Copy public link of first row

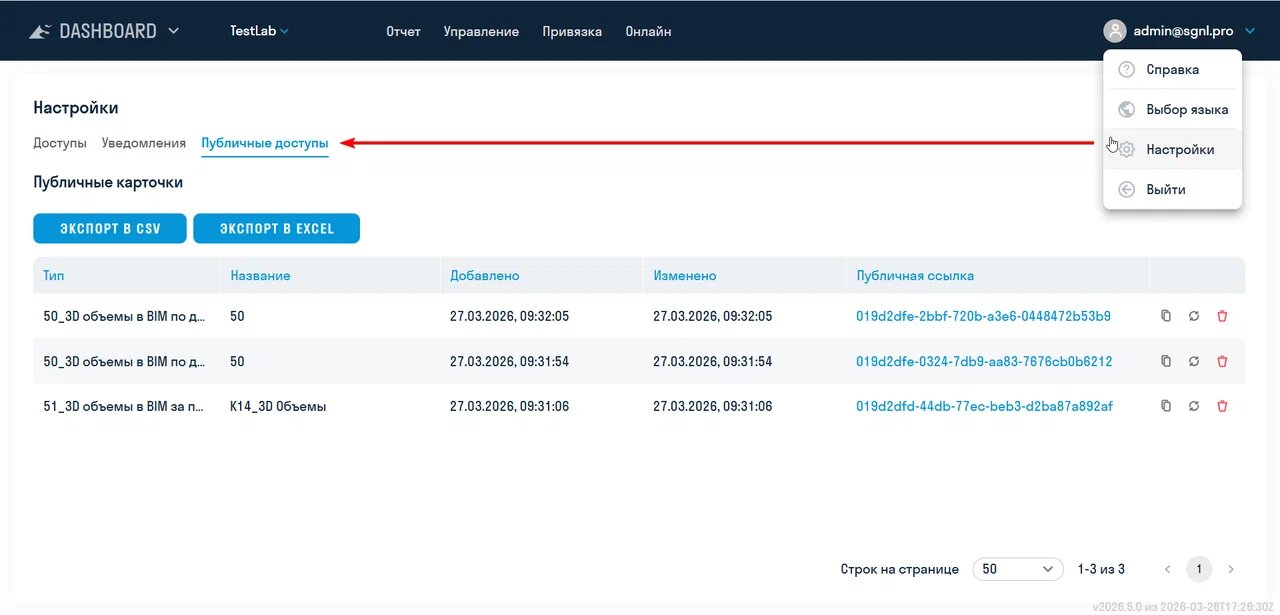tap(1165, 316)
